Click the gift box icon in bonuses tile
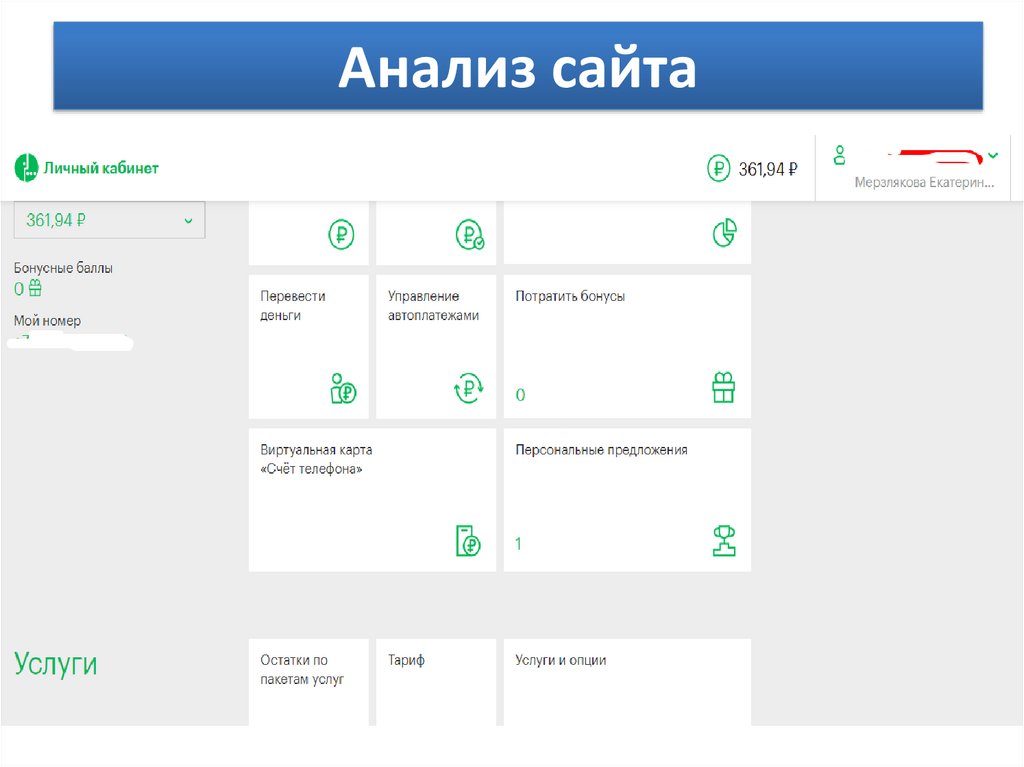 (x=723, y=387)
